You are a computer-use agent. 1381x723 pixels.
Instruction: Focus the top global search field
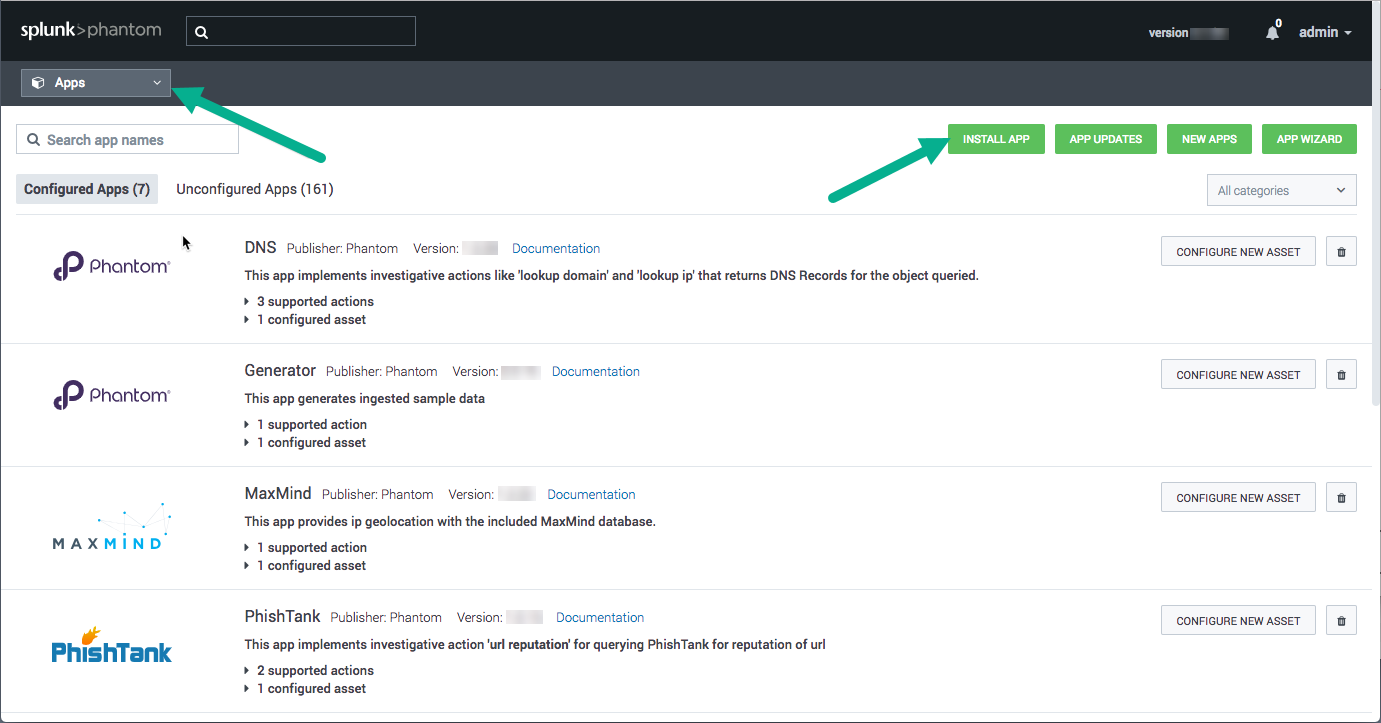click(301, 31)
